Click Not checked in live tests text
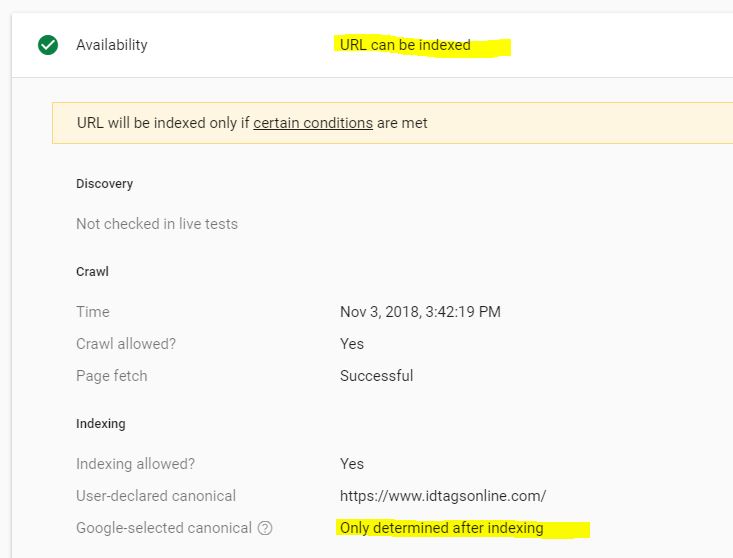 pyautogui.click(x=157, y=224)
